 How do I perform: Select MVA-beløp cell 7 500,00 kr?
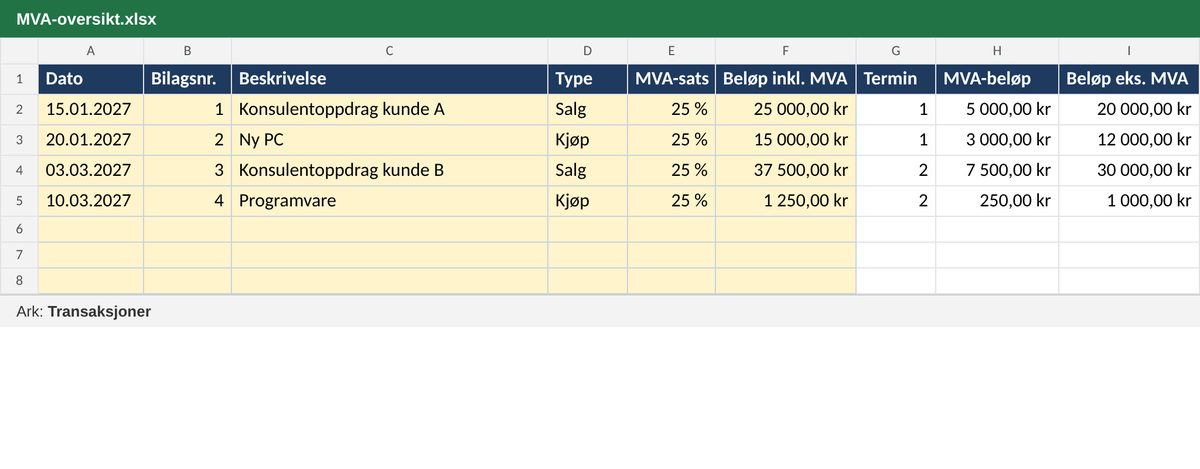click(x=997, y=170)
